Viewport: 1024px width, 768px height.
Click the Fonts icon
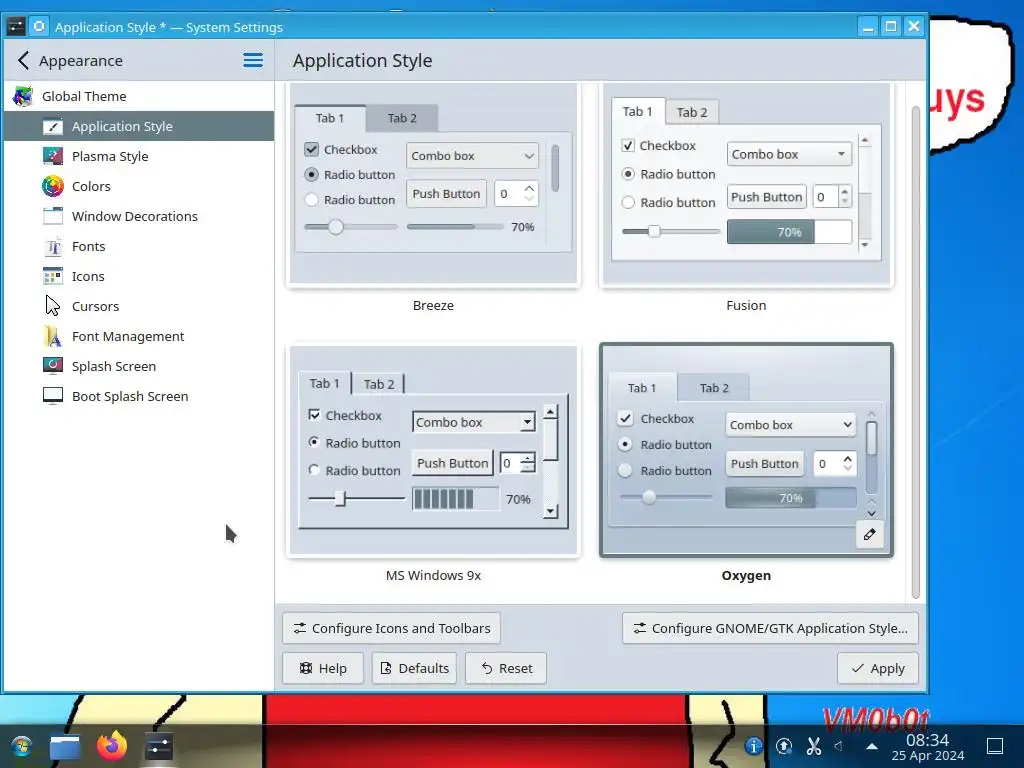click(x=53, y=246)
